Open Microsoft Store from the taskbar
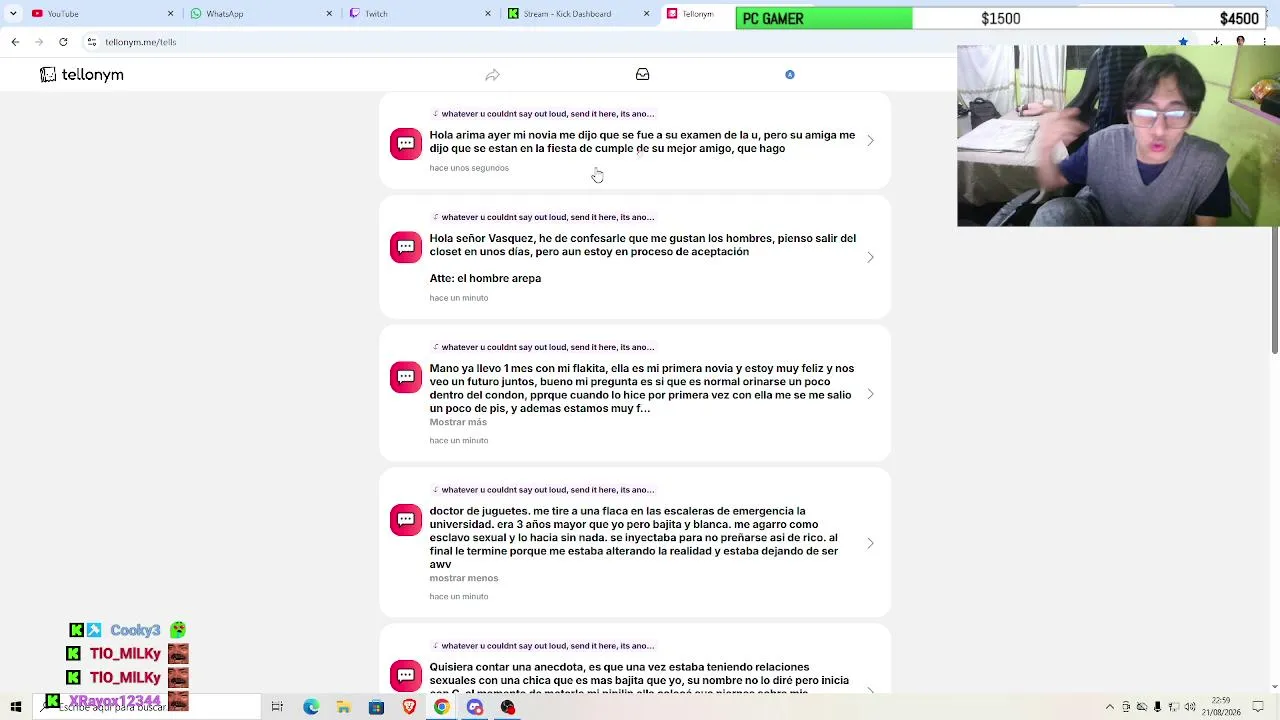 (x=376, y=707)
